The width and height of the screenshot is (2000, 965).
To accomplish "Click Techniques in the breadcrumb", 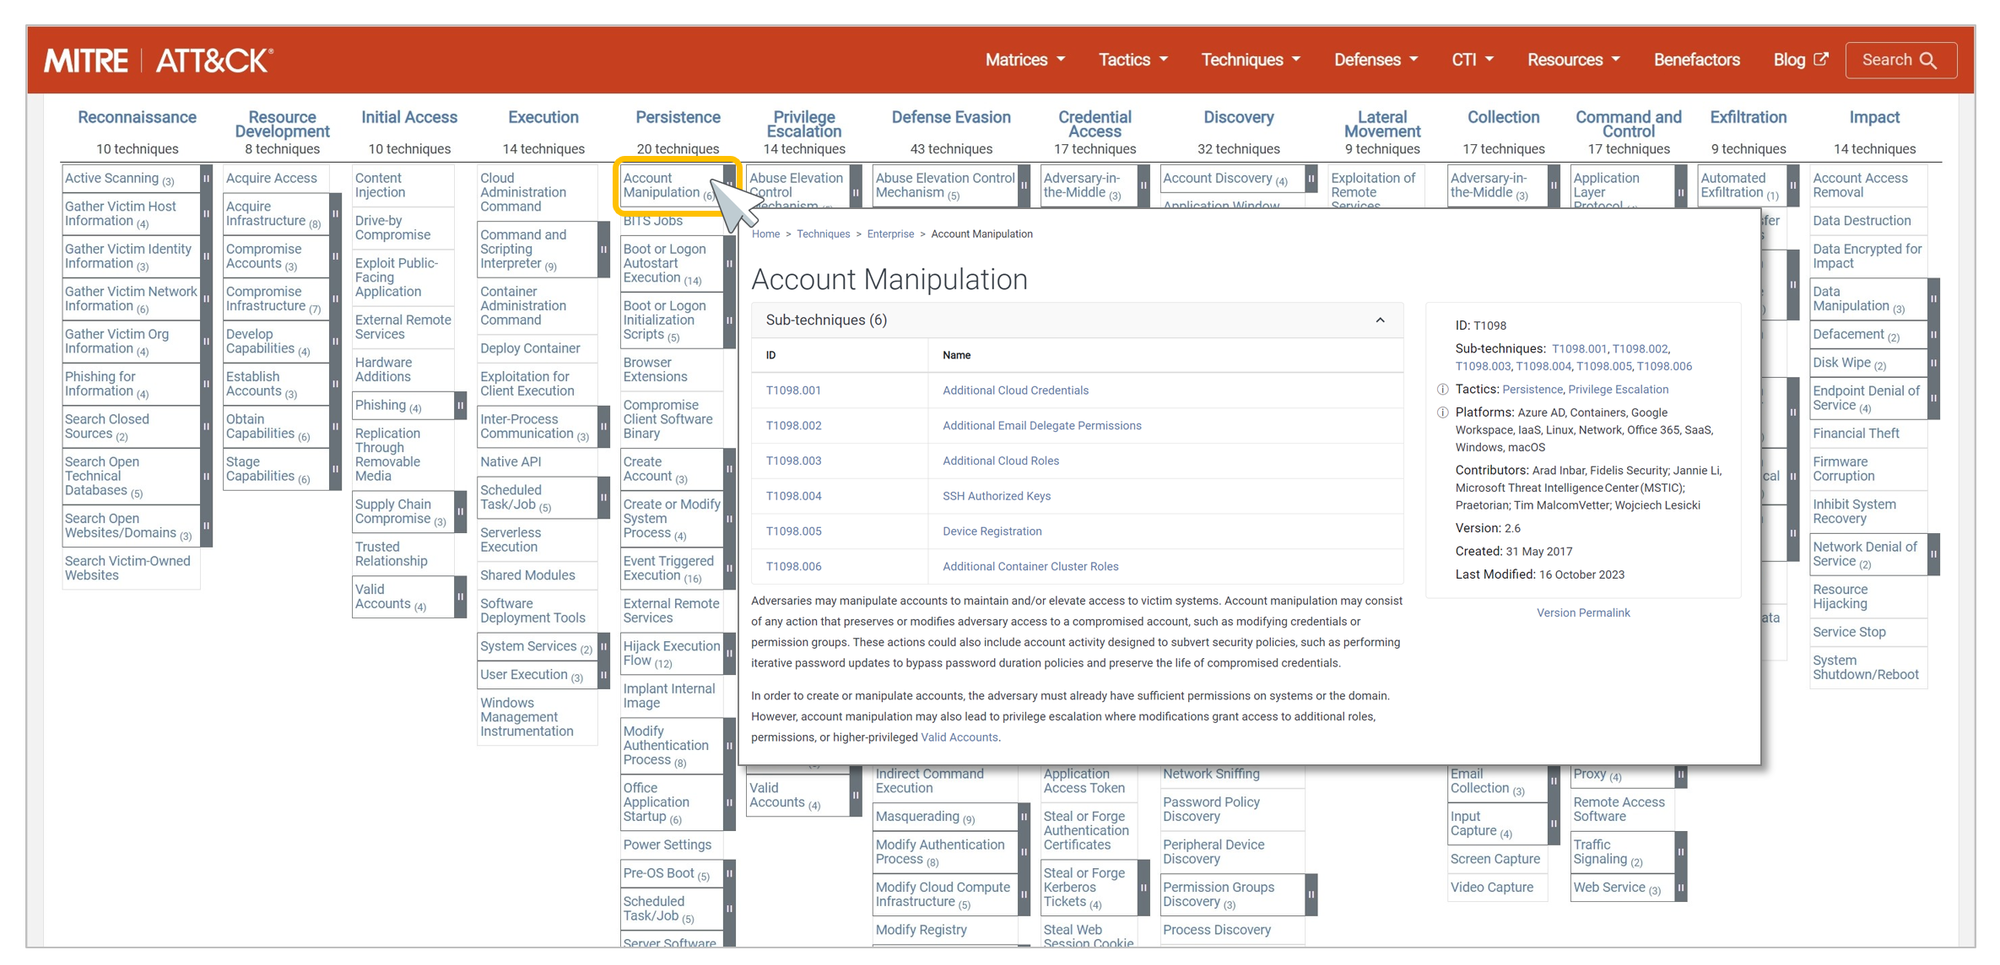I will pos(823,234).
